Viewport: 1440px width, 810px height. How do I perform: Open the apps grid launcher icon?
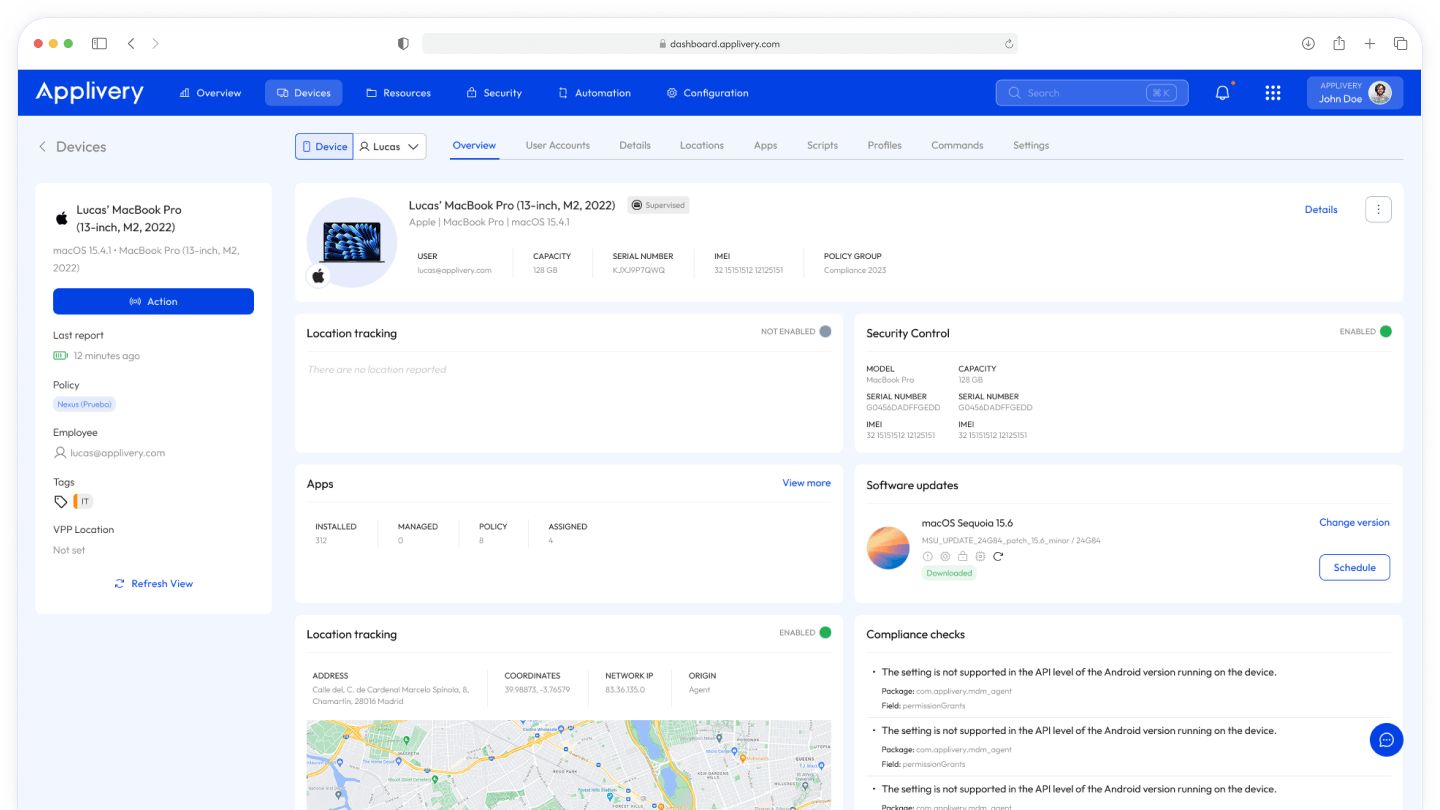1272,93
